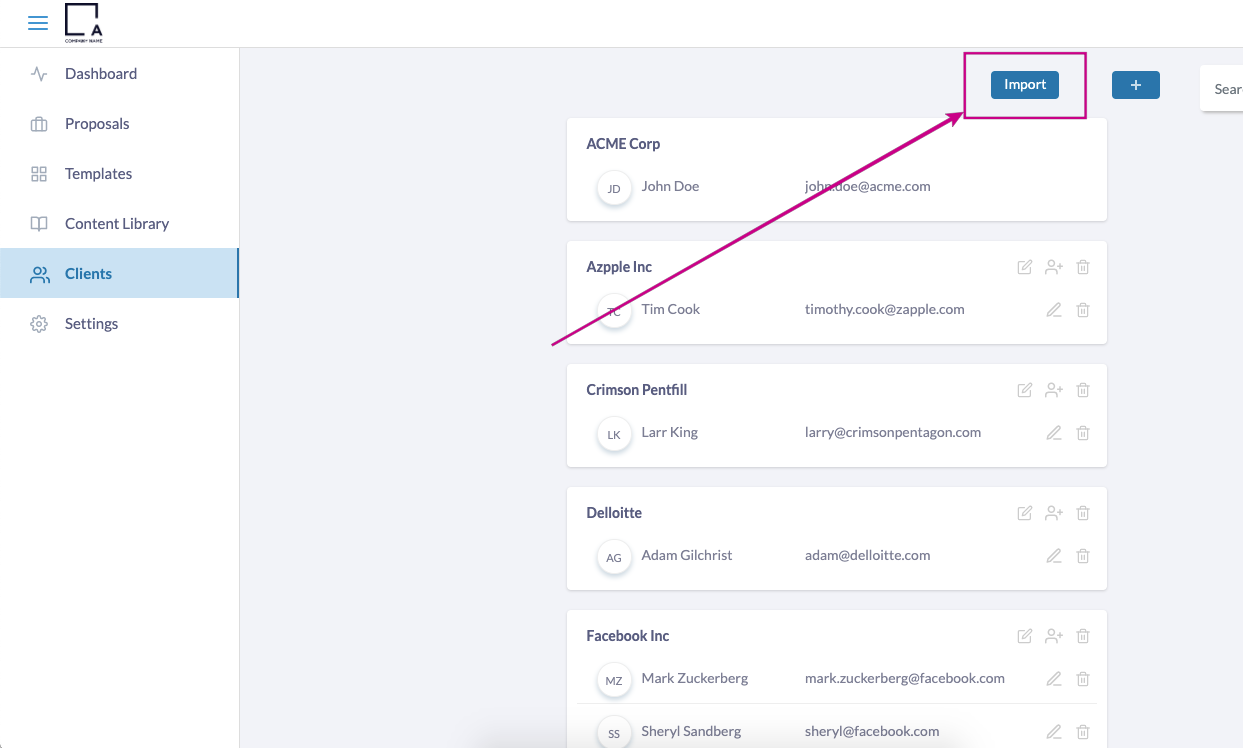The image size is (1243, 748).
Task: Edit Crimson Pentfill company
Action: coord(1024,390)
